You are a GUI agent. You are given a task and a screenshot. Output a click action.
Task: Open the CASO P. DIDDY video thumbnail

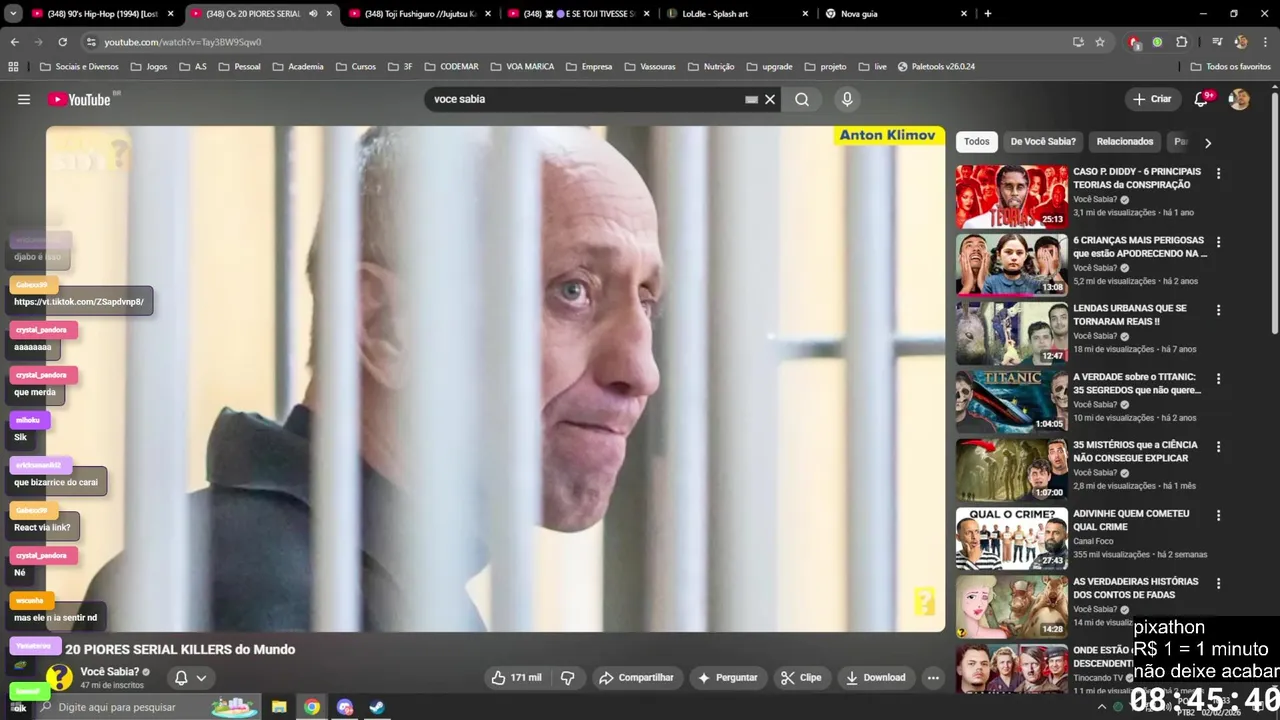pos(1011,196)
